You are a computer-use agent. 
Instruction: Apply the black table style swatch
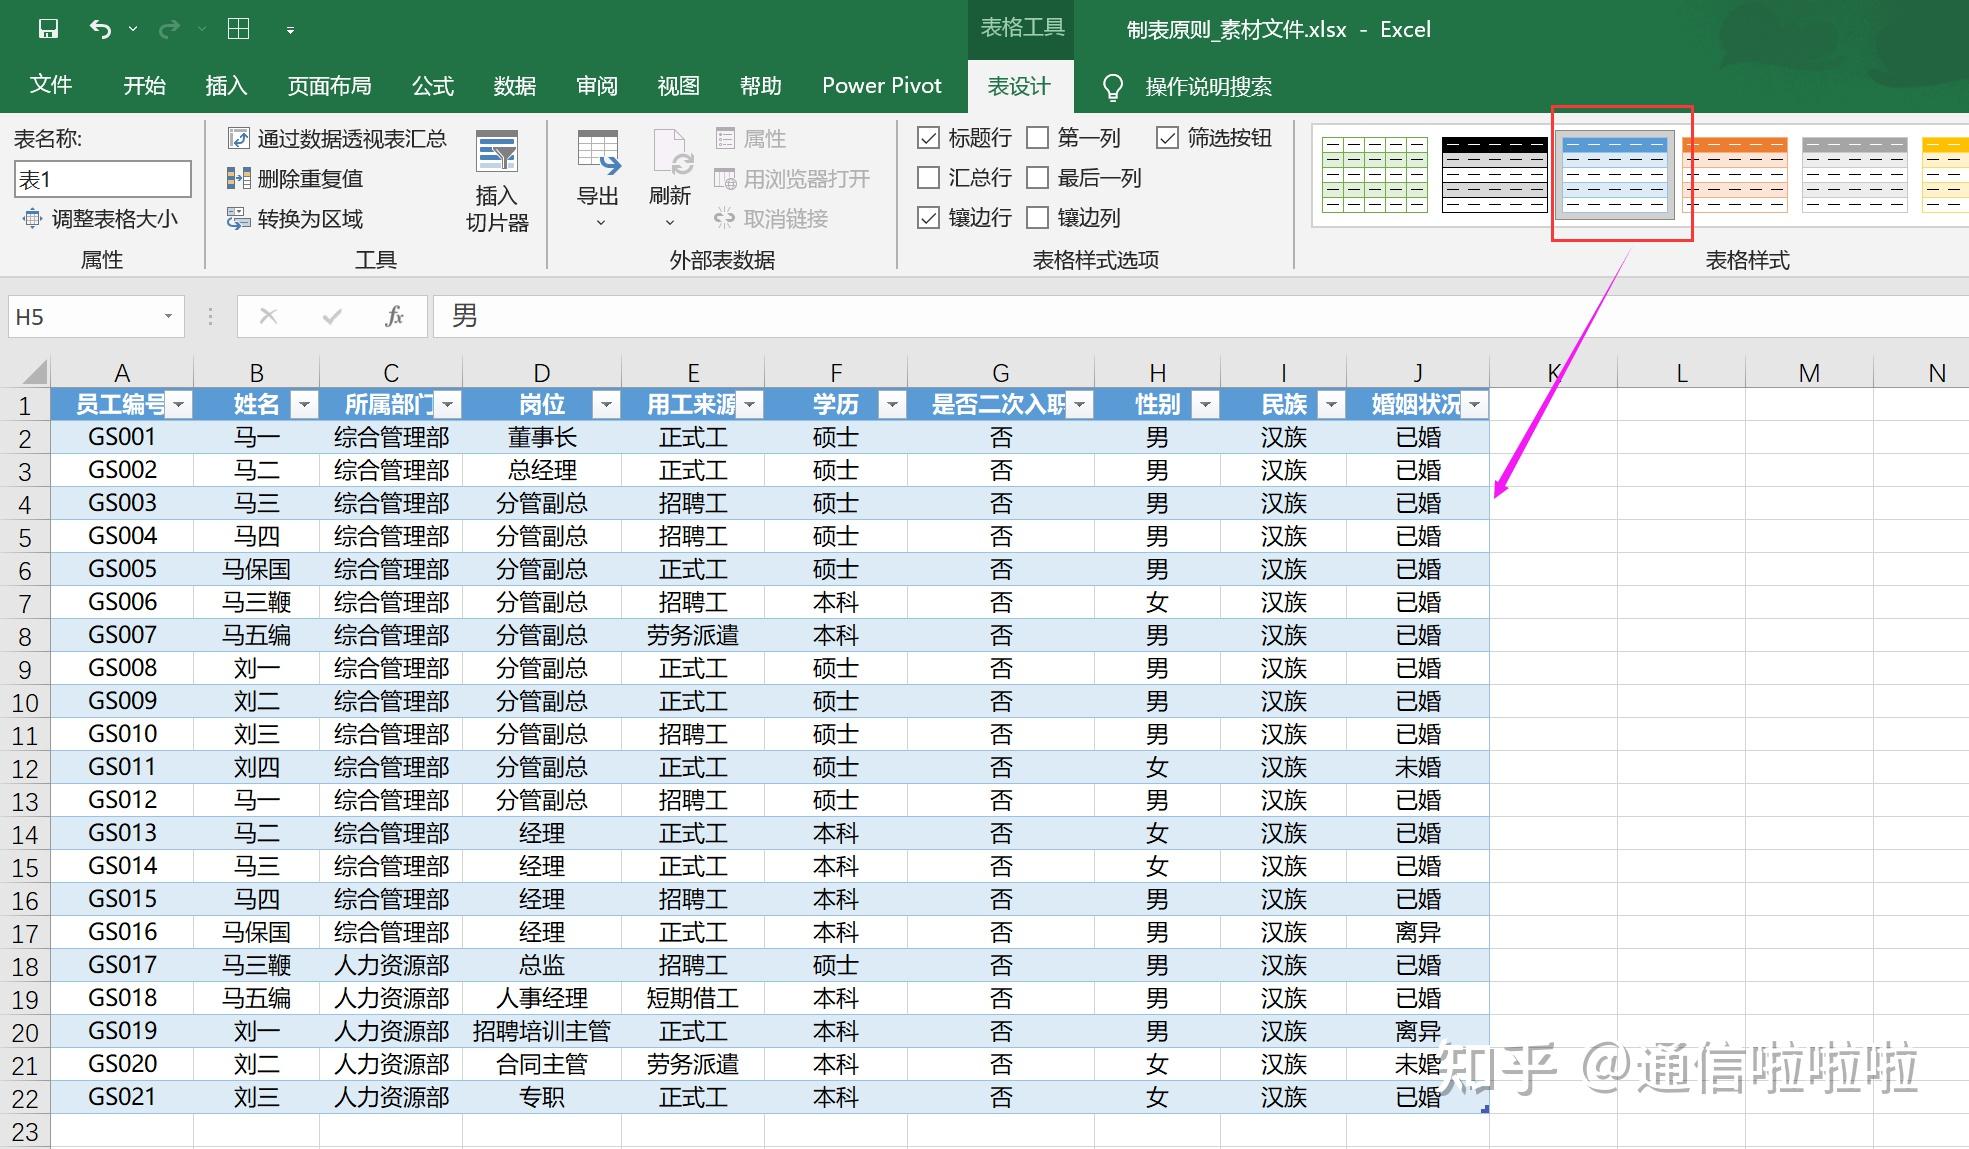click(1495, 175)
